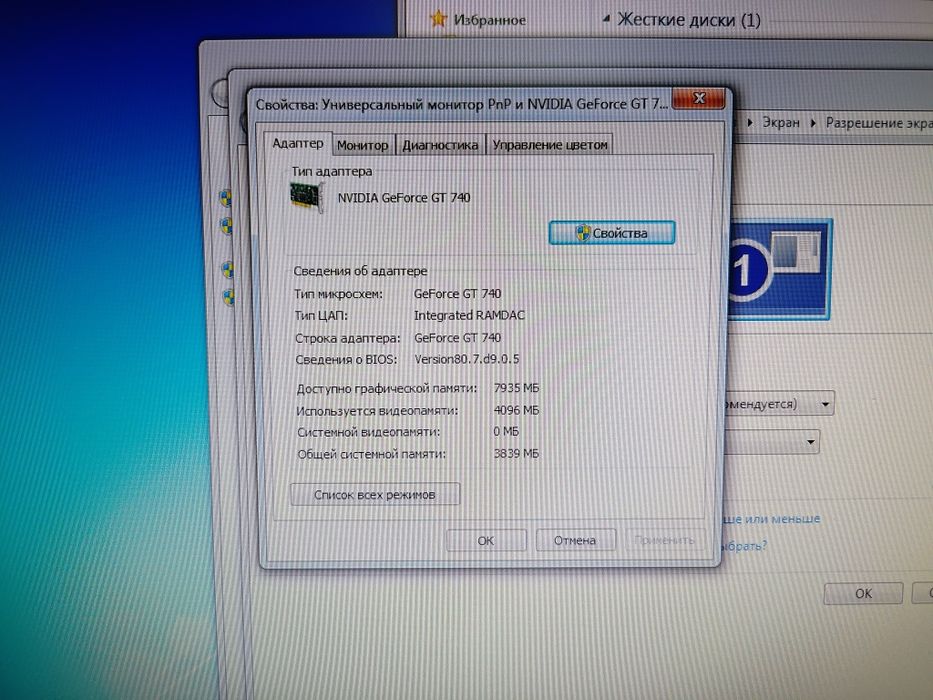Click the 'ыбрать?' help link
The image size is (933, 700).
(x=744, y=545)
